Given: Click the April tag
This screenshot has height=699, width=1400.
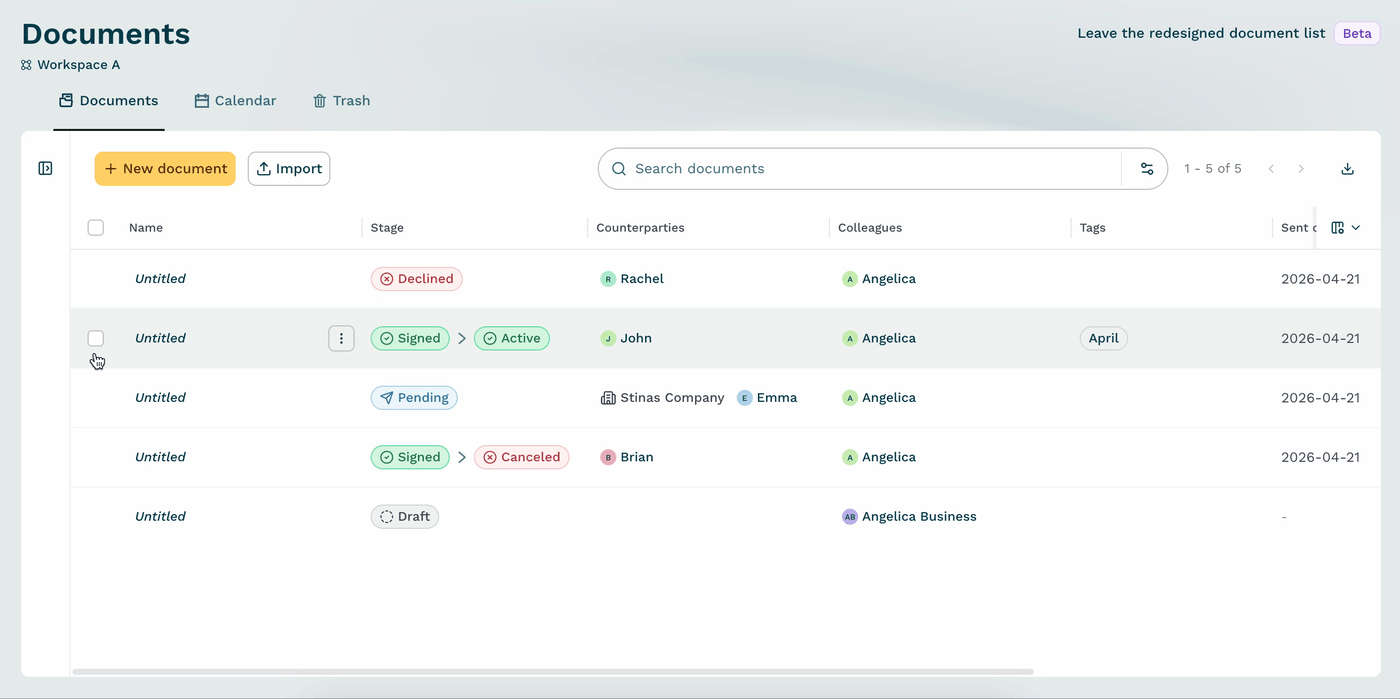Looking at the screenshot, I should 1104,338.
